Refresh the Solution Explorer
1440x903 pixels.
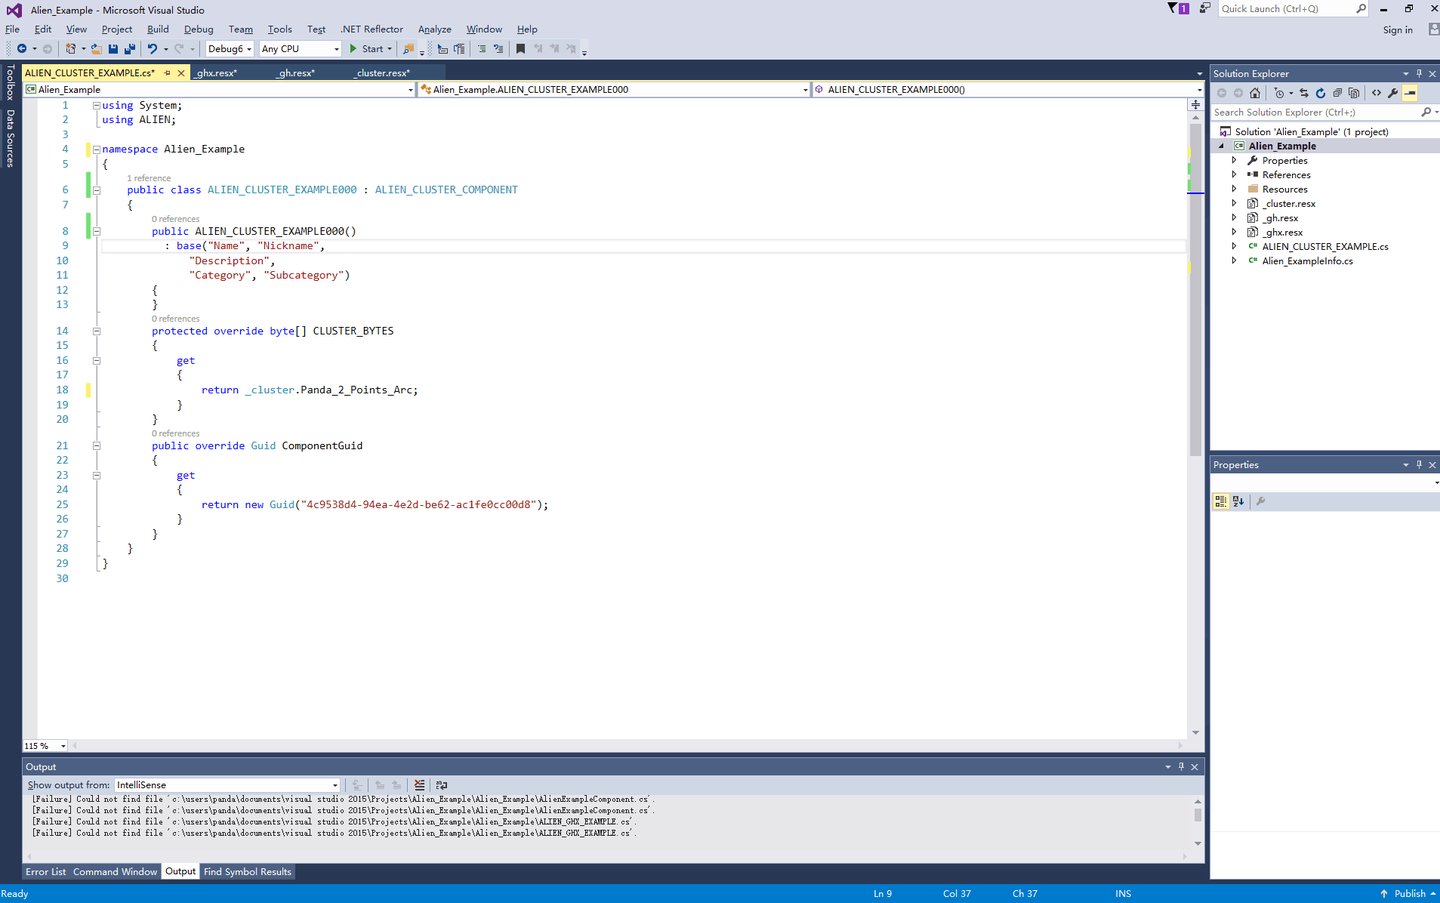1320,93
